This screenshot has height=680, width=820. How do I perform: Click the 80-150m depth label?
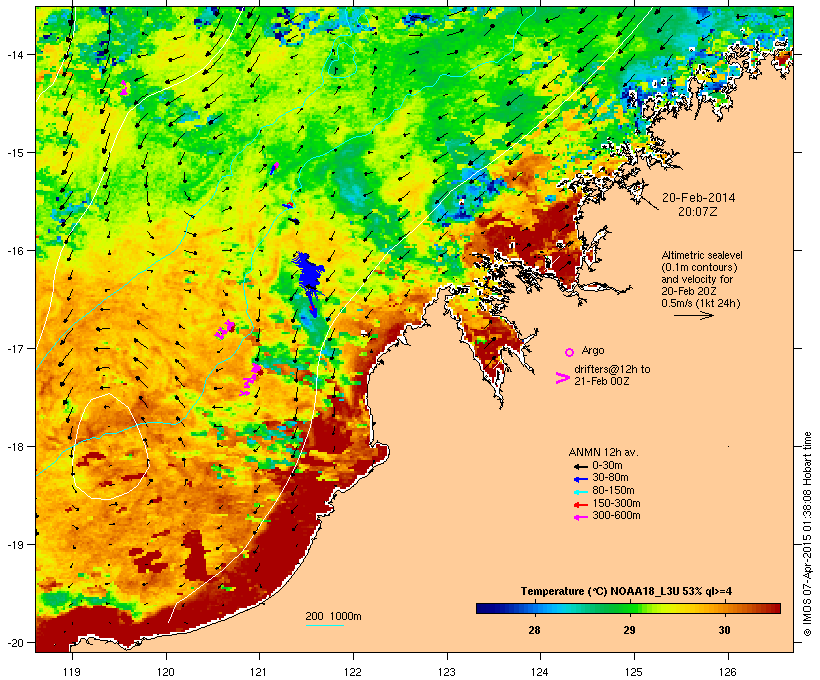[x=613, y=491]
